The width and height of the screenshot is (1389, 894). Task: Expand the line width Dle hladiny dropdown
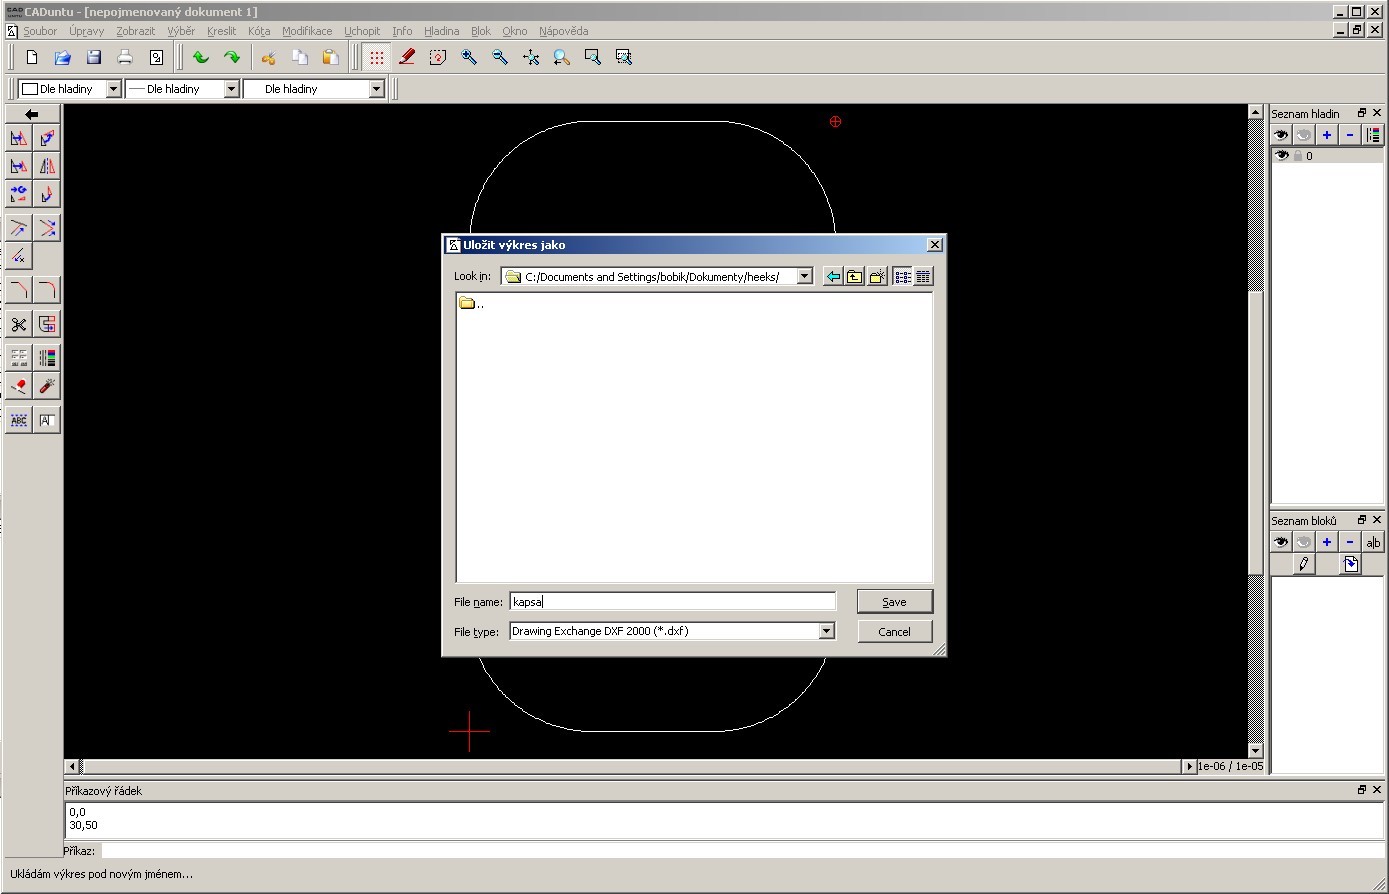(x=231, y=89)
